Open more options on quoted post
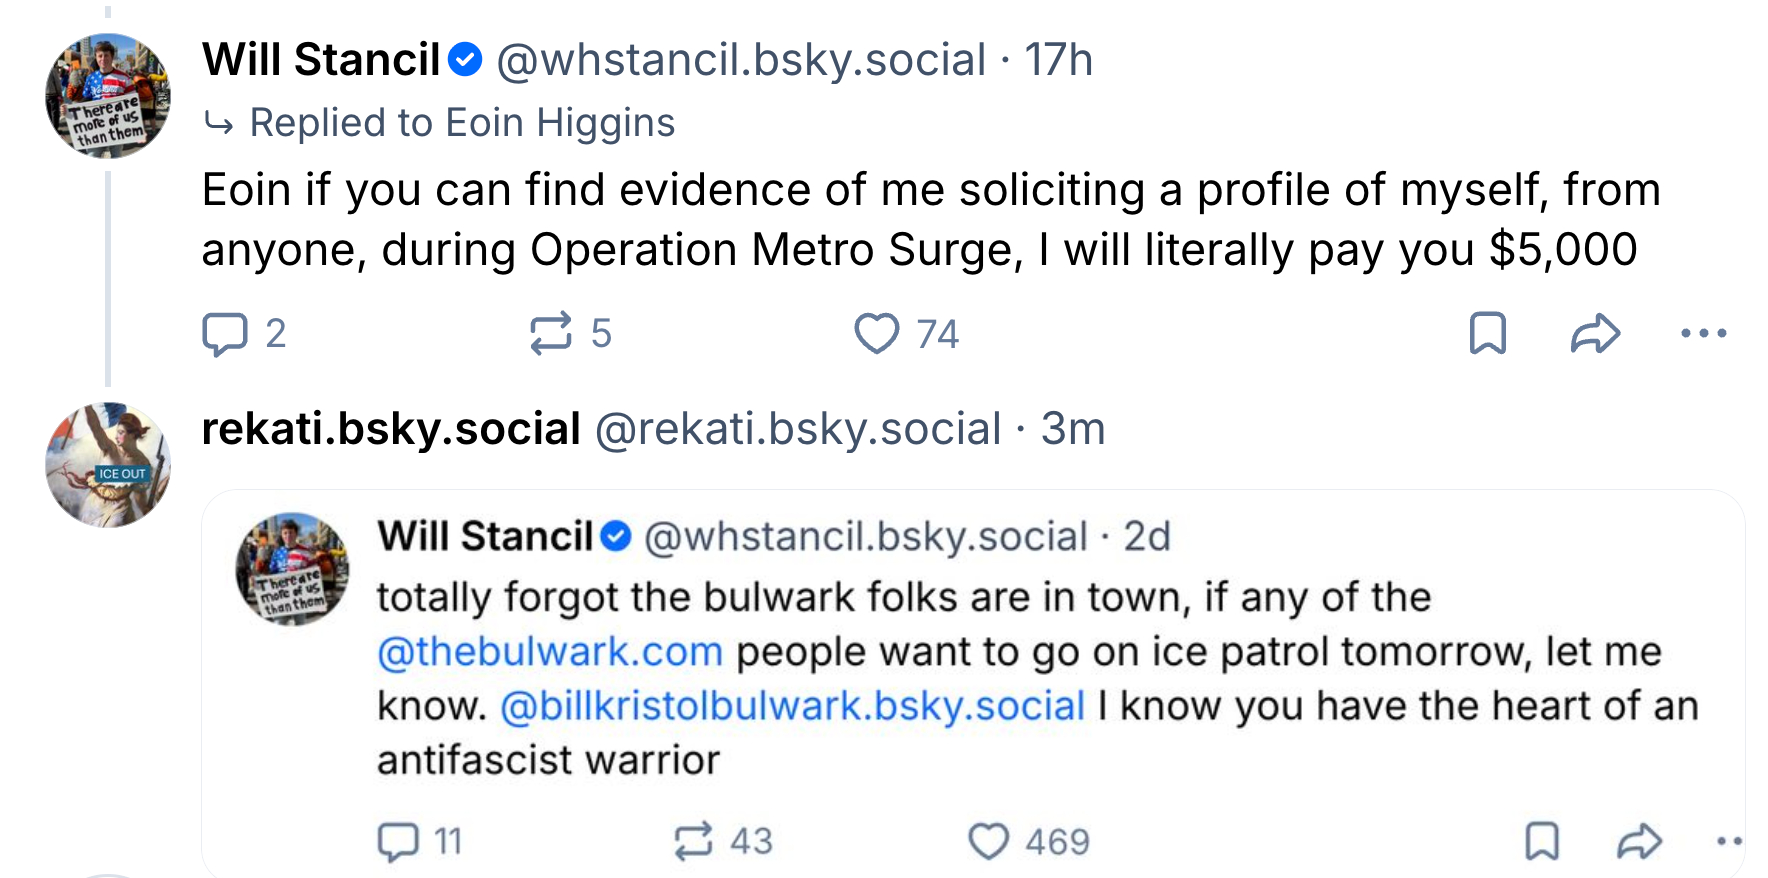Viewport: 1768px width, 878px height. (x=1730, y=842)
